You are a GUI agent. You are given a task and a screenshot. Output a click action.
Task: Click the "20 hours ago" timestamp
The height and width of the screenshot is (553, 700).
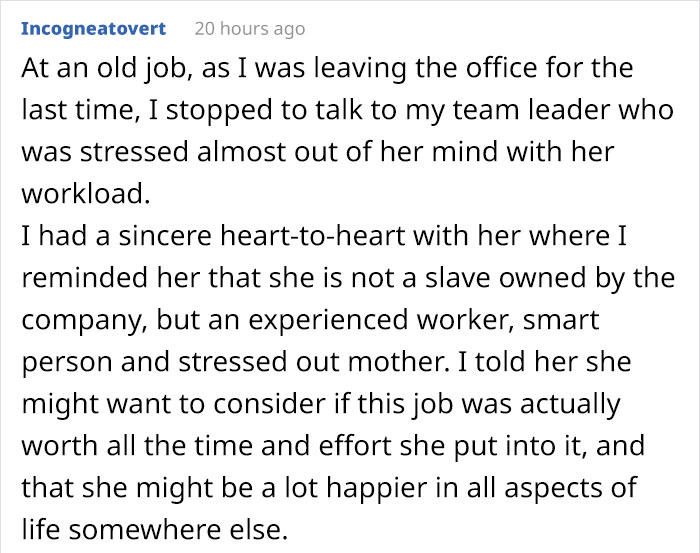click(x=249, y=29)
